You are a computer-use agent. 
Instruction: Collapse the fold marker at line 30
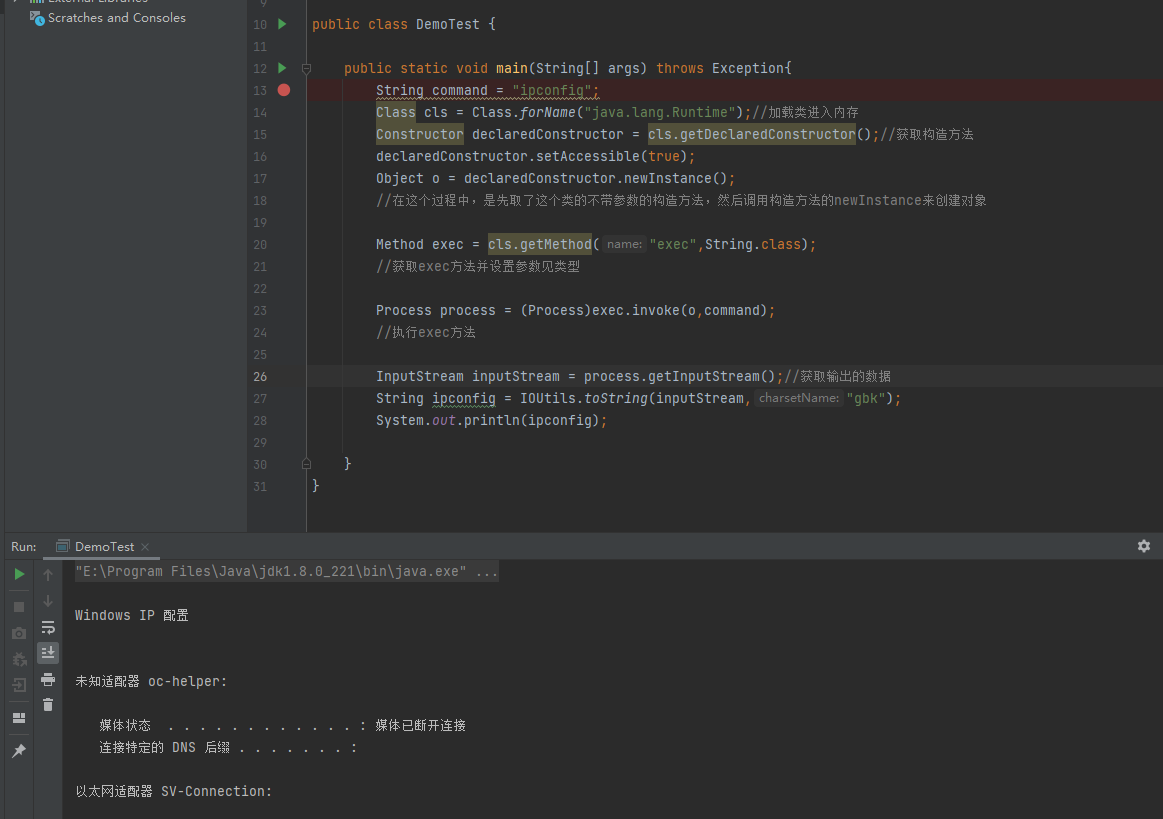point(306,464)
